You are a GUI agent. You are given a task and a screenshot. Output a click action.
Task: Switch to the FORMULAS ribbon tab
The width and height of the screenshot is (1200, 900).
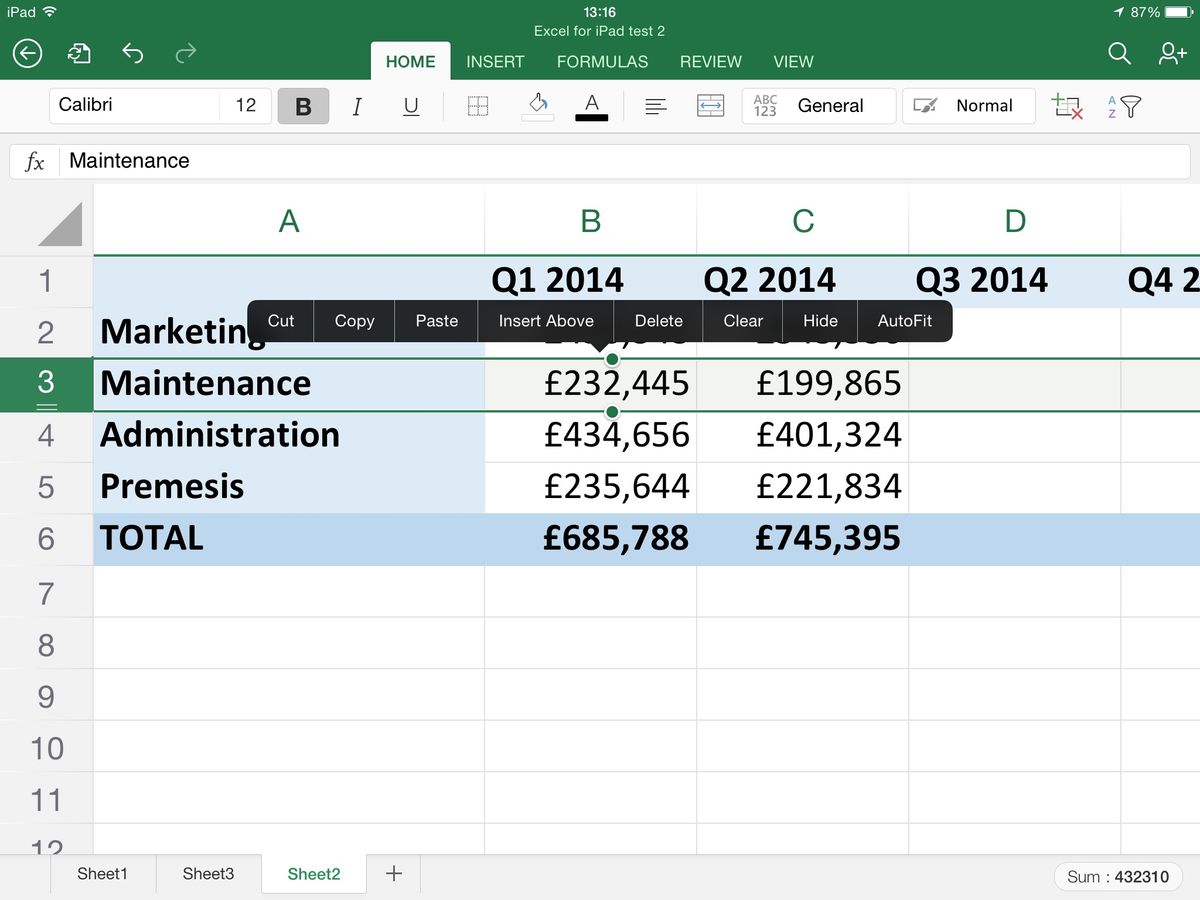(x=602, y=62)
